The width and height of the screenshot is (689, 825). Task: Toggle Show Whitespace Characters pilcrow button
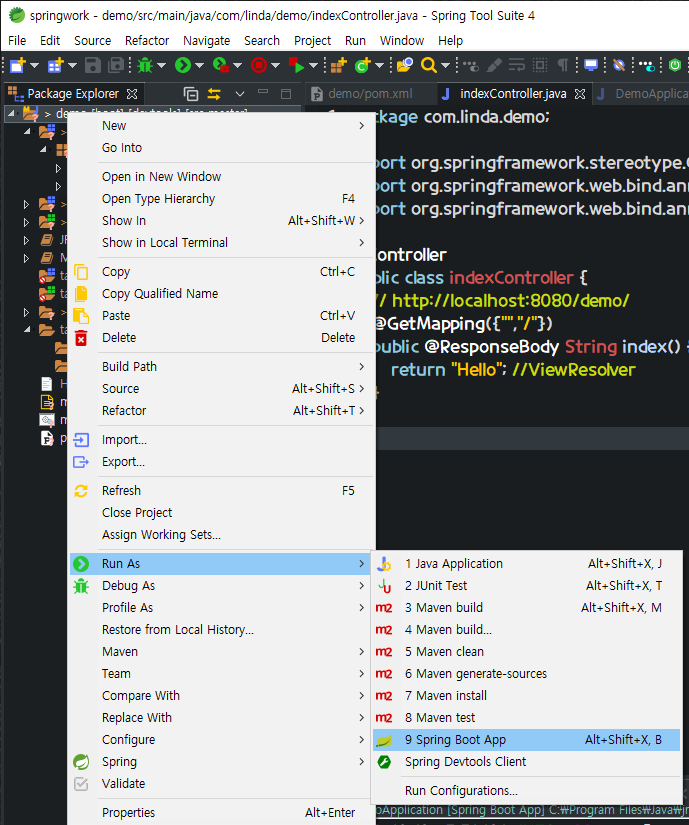pos(563,65)
